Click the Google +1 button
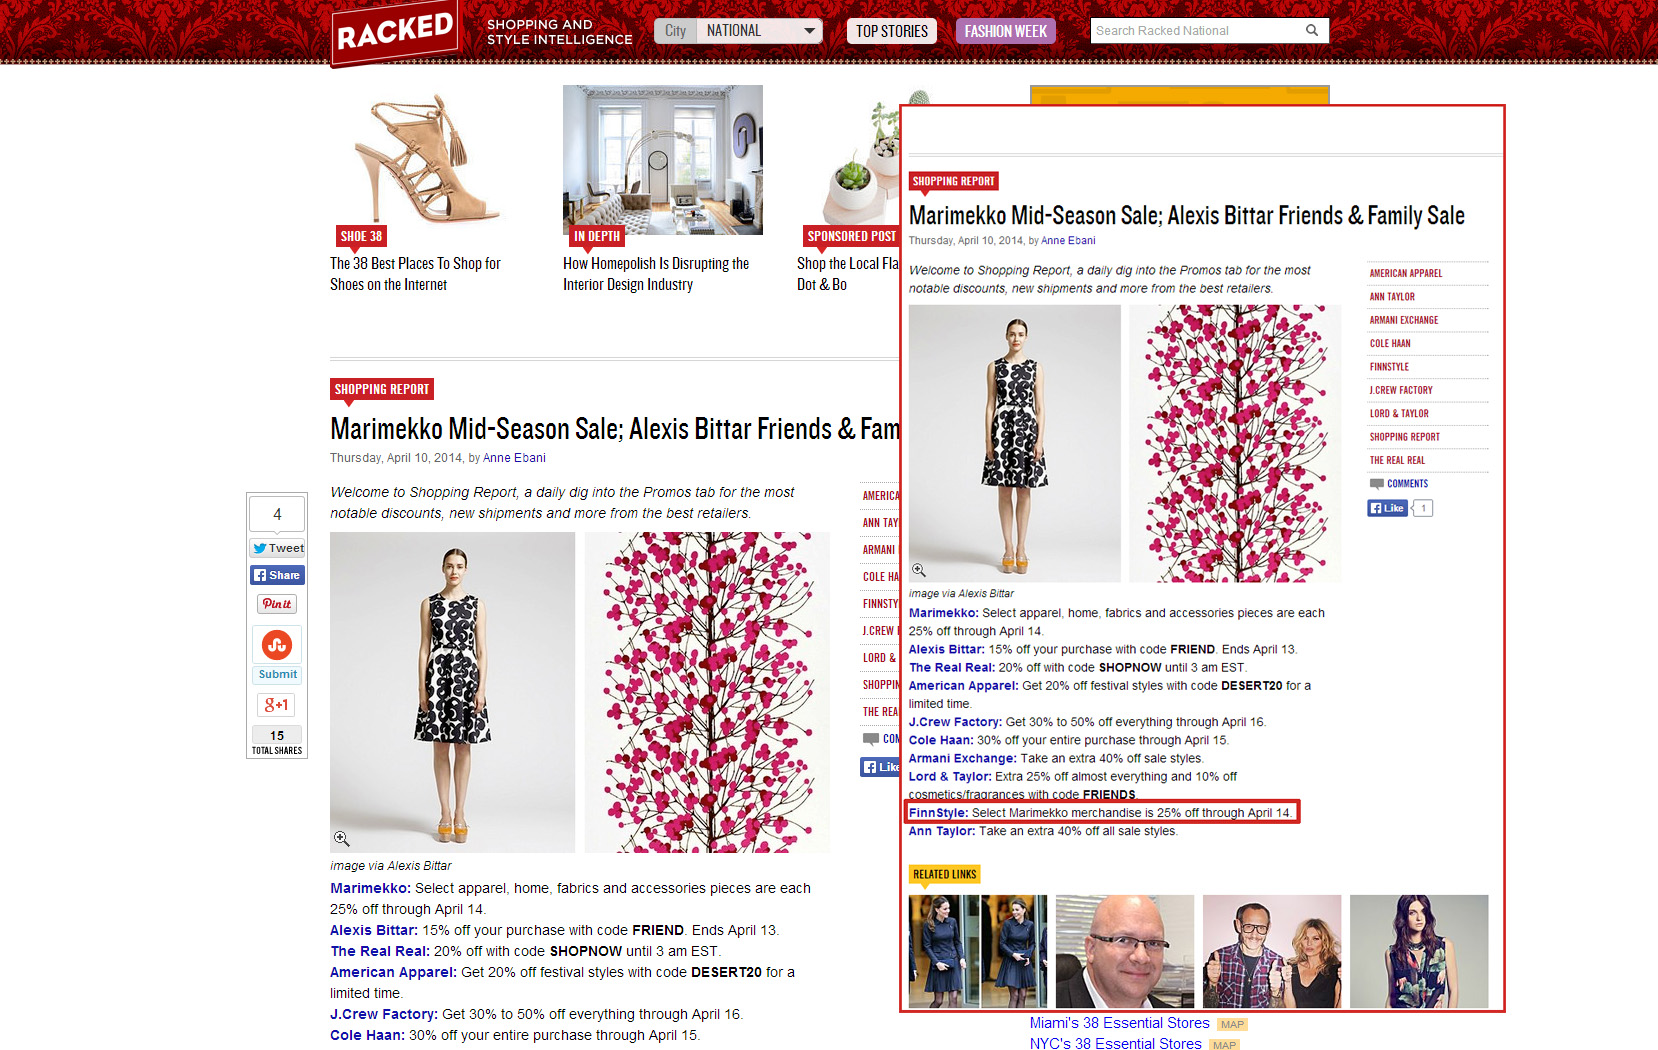This screenshot has width=1658, height=1050. click(277, 705)
